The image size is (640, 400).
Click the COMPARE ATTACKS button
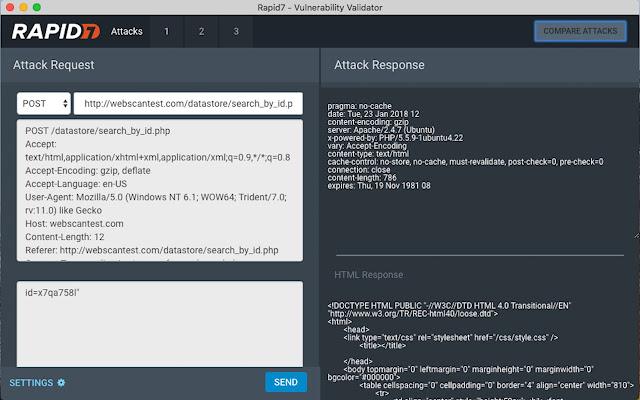click(580, 31)
